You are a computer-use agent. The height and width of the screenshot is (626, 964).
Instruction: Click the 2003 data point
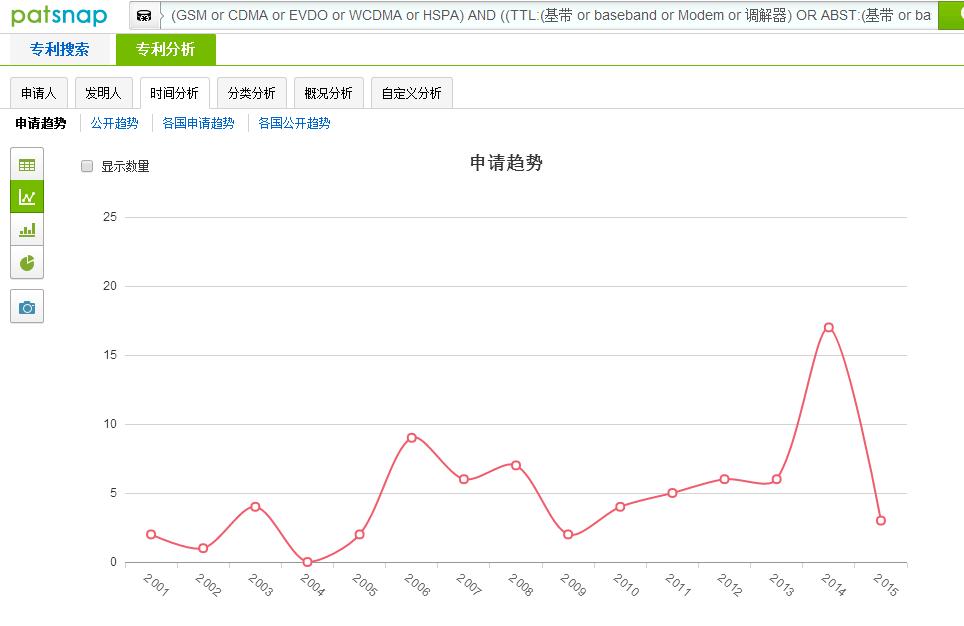[255, 507]
